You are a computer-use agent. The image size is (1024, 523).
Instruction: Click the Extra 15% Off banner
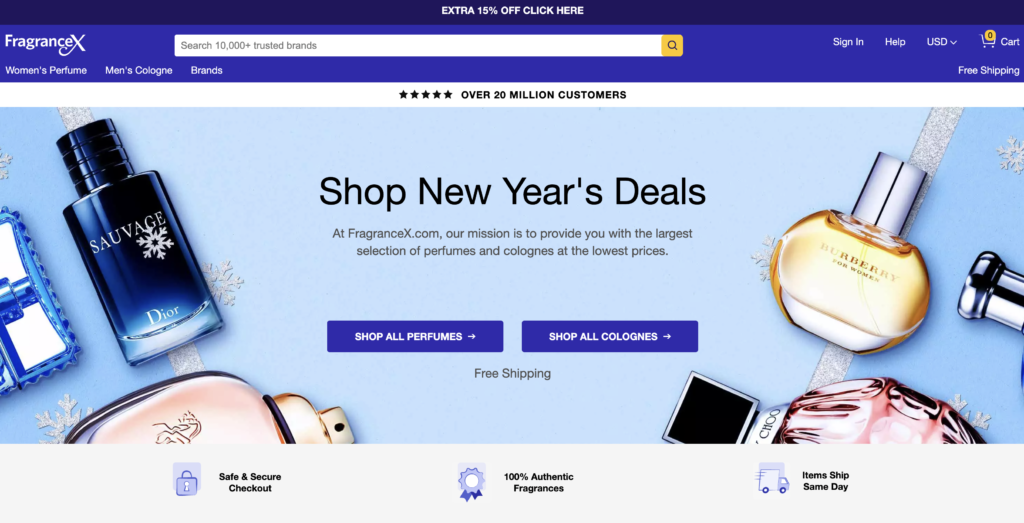pos(512,10)
